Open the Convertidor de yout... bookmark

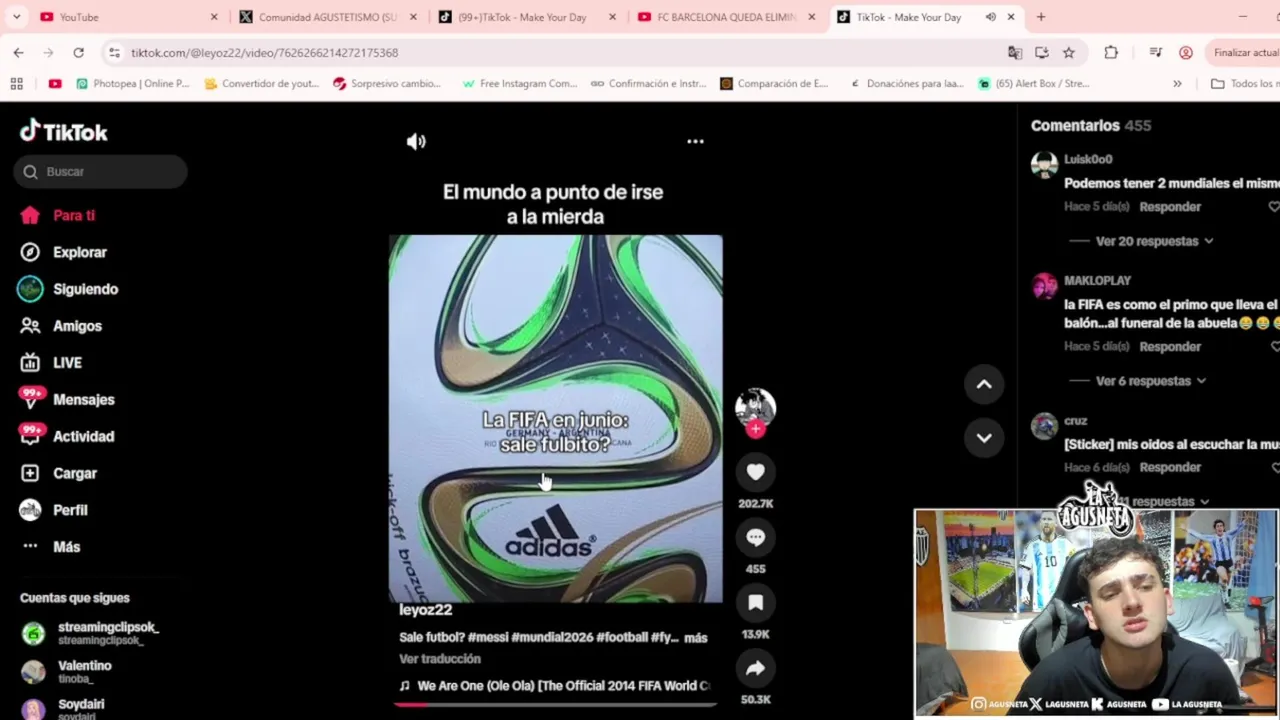[x=261, y=84]
